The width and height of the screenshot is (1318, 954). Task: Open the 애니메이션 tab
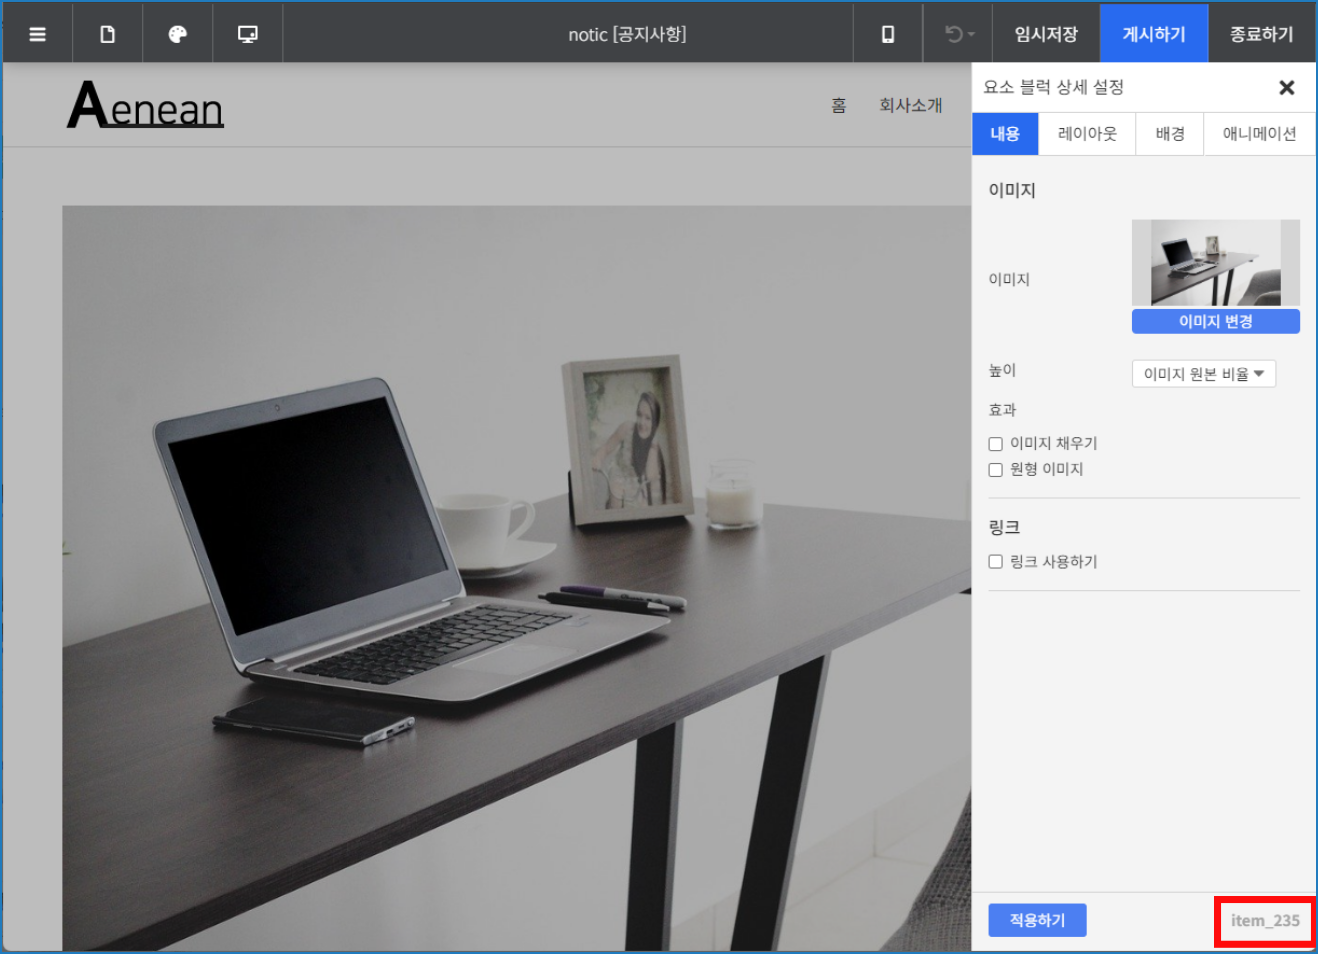coord(1259,134)
